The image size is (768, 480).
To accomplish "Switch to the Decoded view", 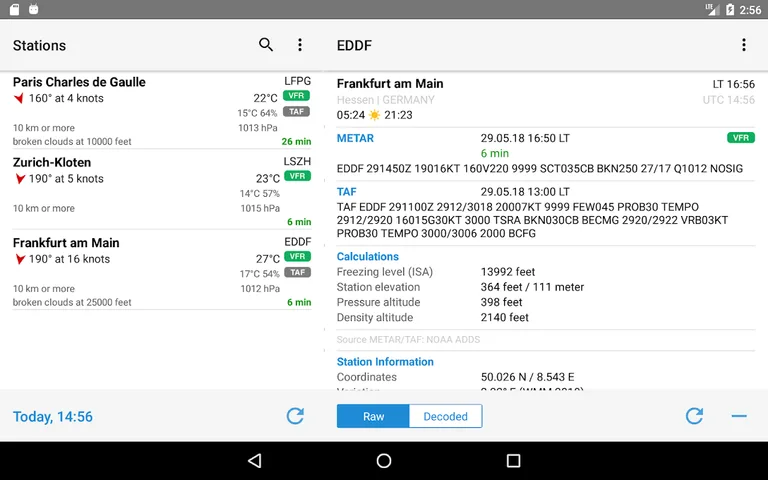I will (x=445, y=416).
